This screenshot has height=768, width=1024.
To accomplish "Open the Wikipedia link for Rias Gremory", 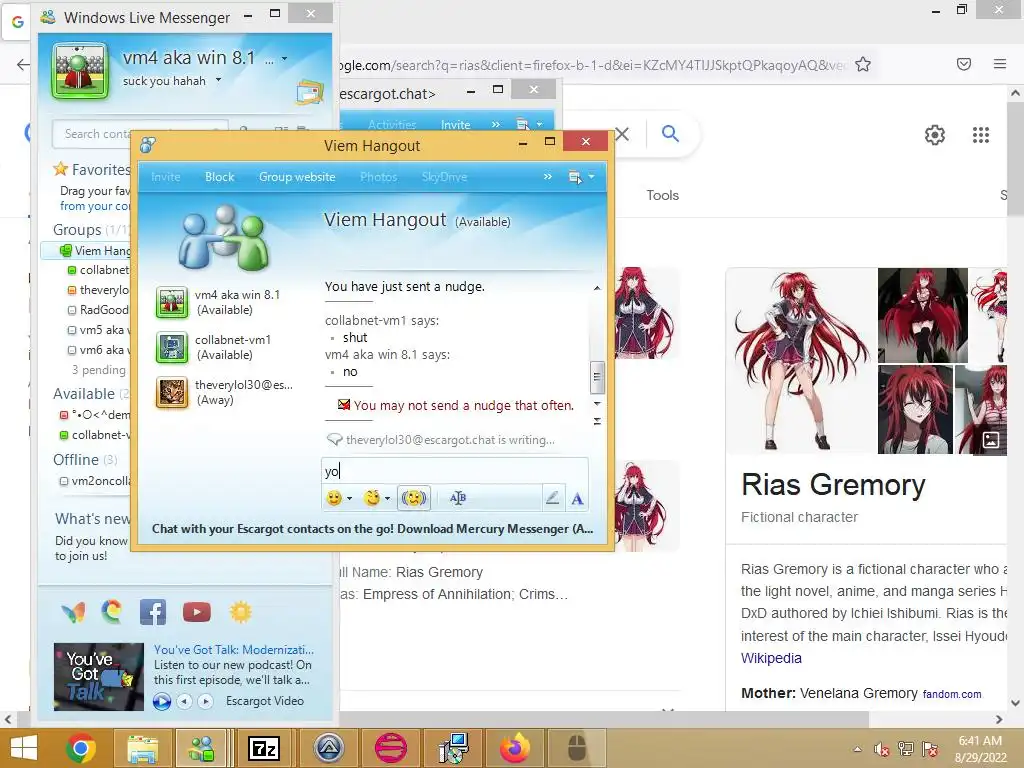I will pos(771,658).
